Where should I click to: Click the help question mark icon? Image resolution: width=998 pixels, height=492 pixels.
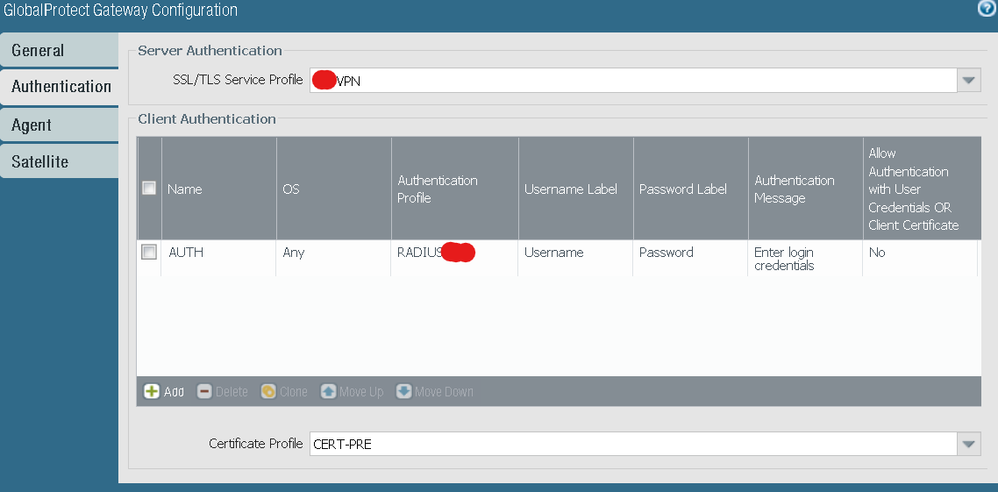(x=987, y=9)
